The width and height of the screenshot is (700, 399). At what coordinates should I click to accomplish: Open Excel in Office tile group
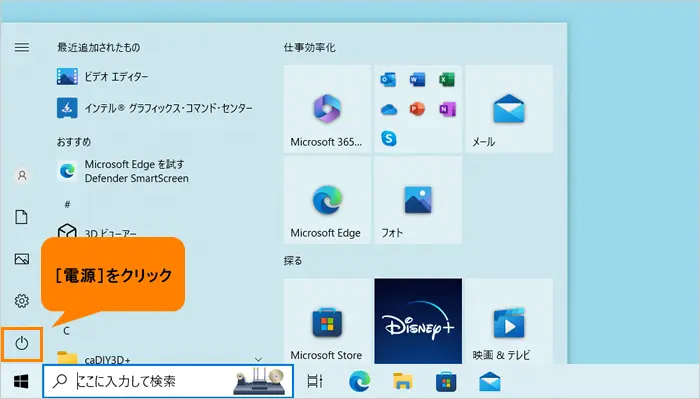tap(446, 80)
